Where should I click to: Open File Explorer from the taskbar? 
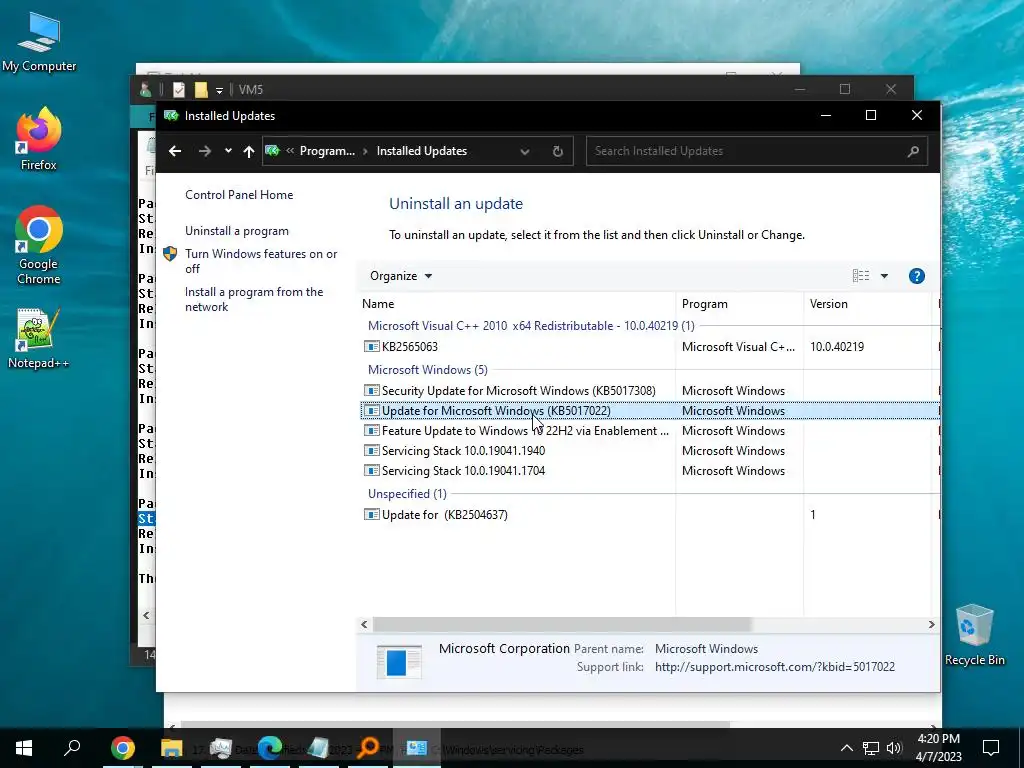(x=172, y=748)
